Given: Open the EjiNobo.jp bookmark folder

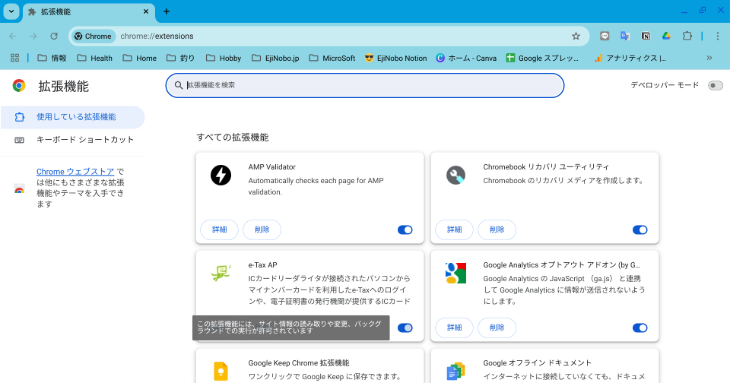Looking at the screenshot, I should [276, 58].
